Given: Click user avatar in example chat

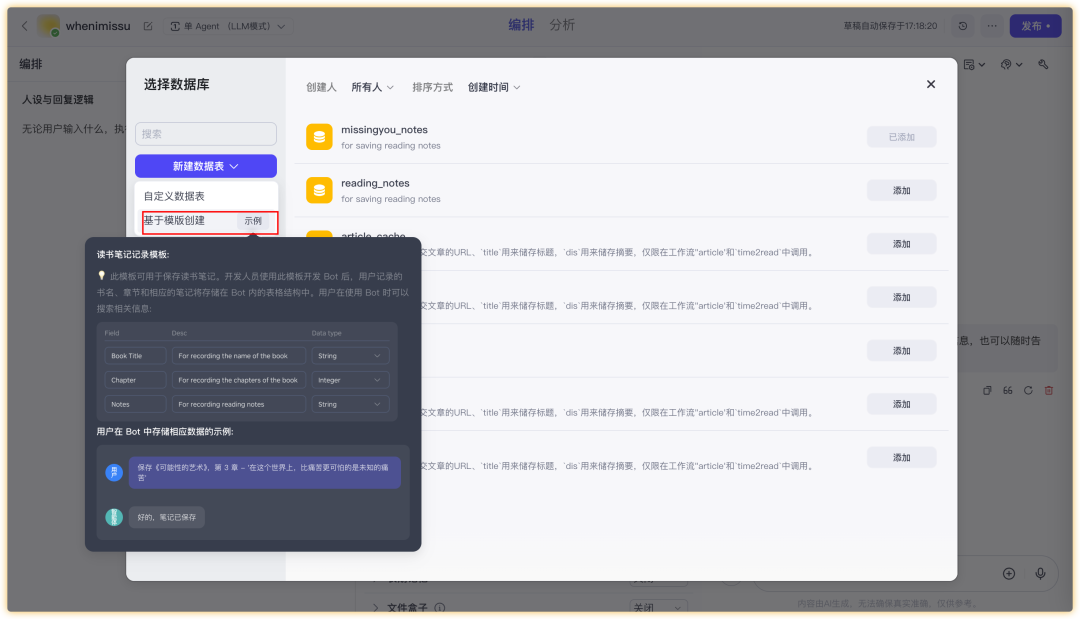Looking at the screenshot, I should point(114,472).
